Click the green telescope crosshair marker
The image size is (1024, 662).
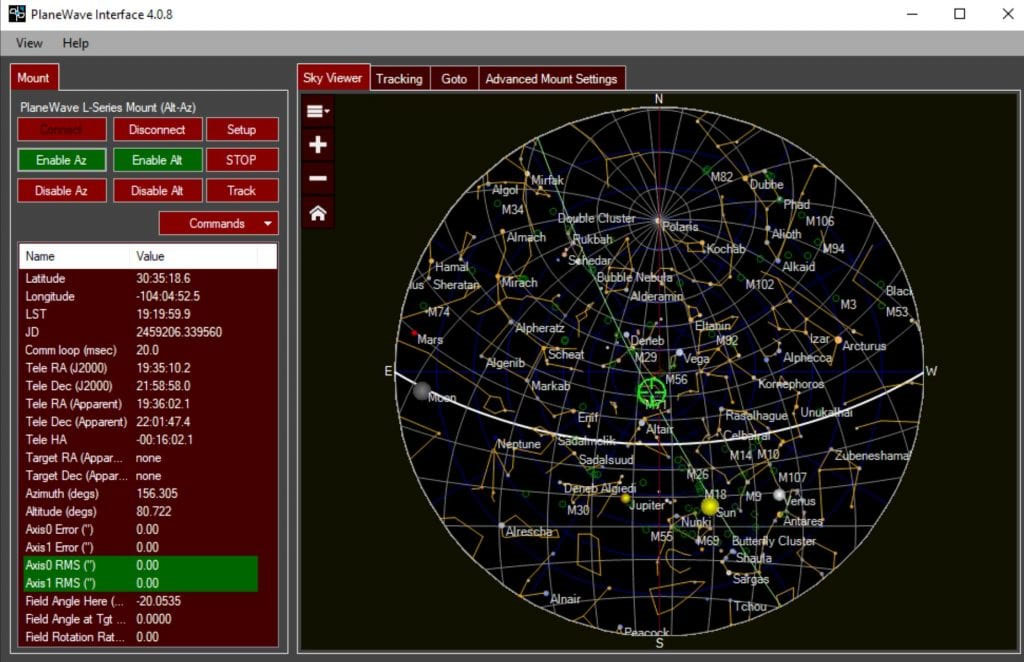(652, 391)
